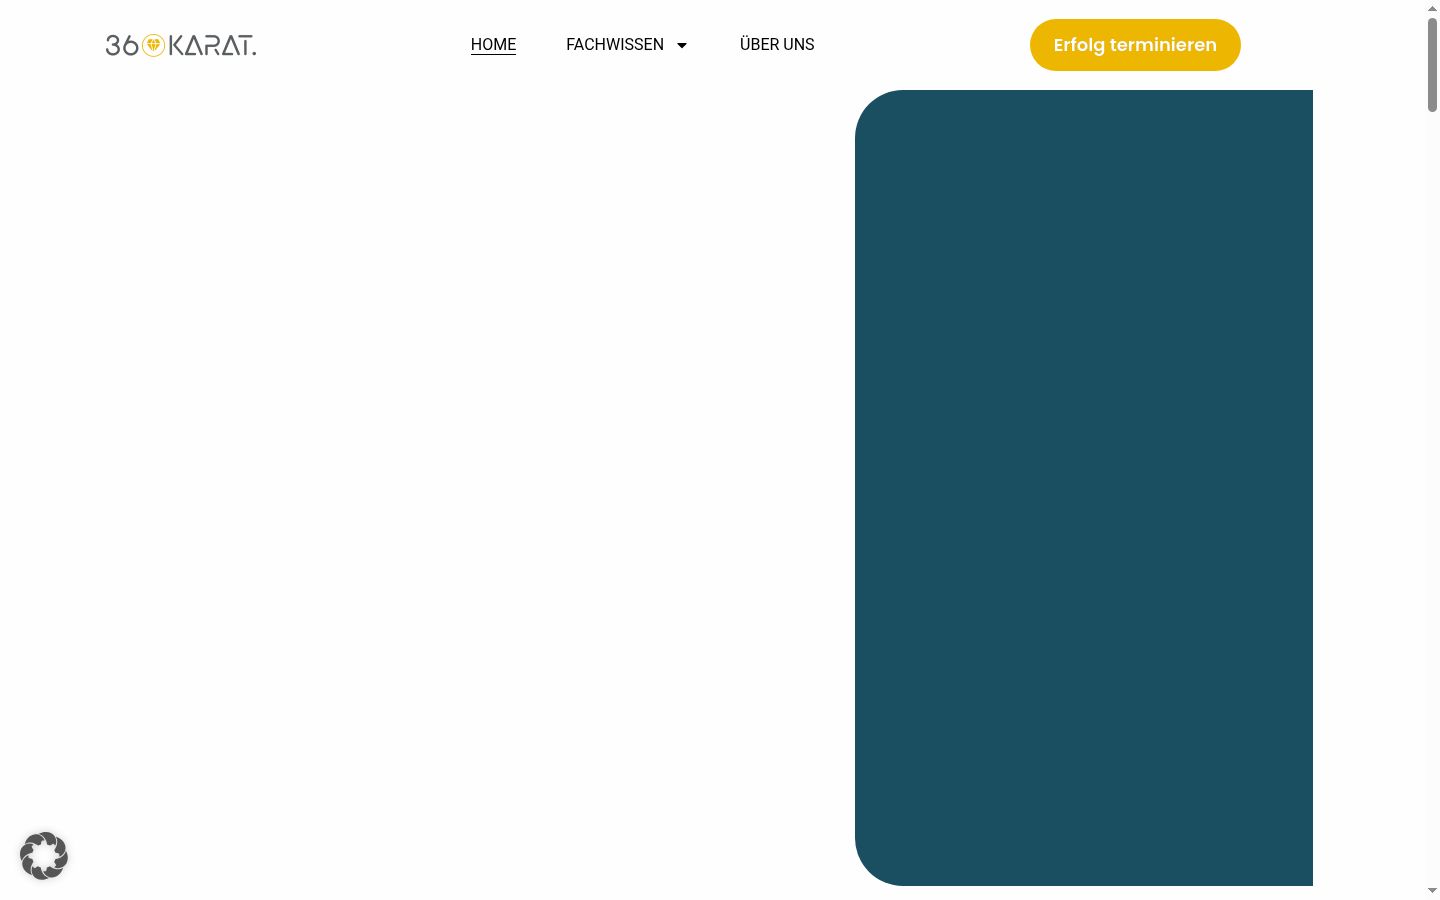The image size is (1440, 900).
Task: Open the 36 Karat logo homepage link
Action: [x=181, y=45]
